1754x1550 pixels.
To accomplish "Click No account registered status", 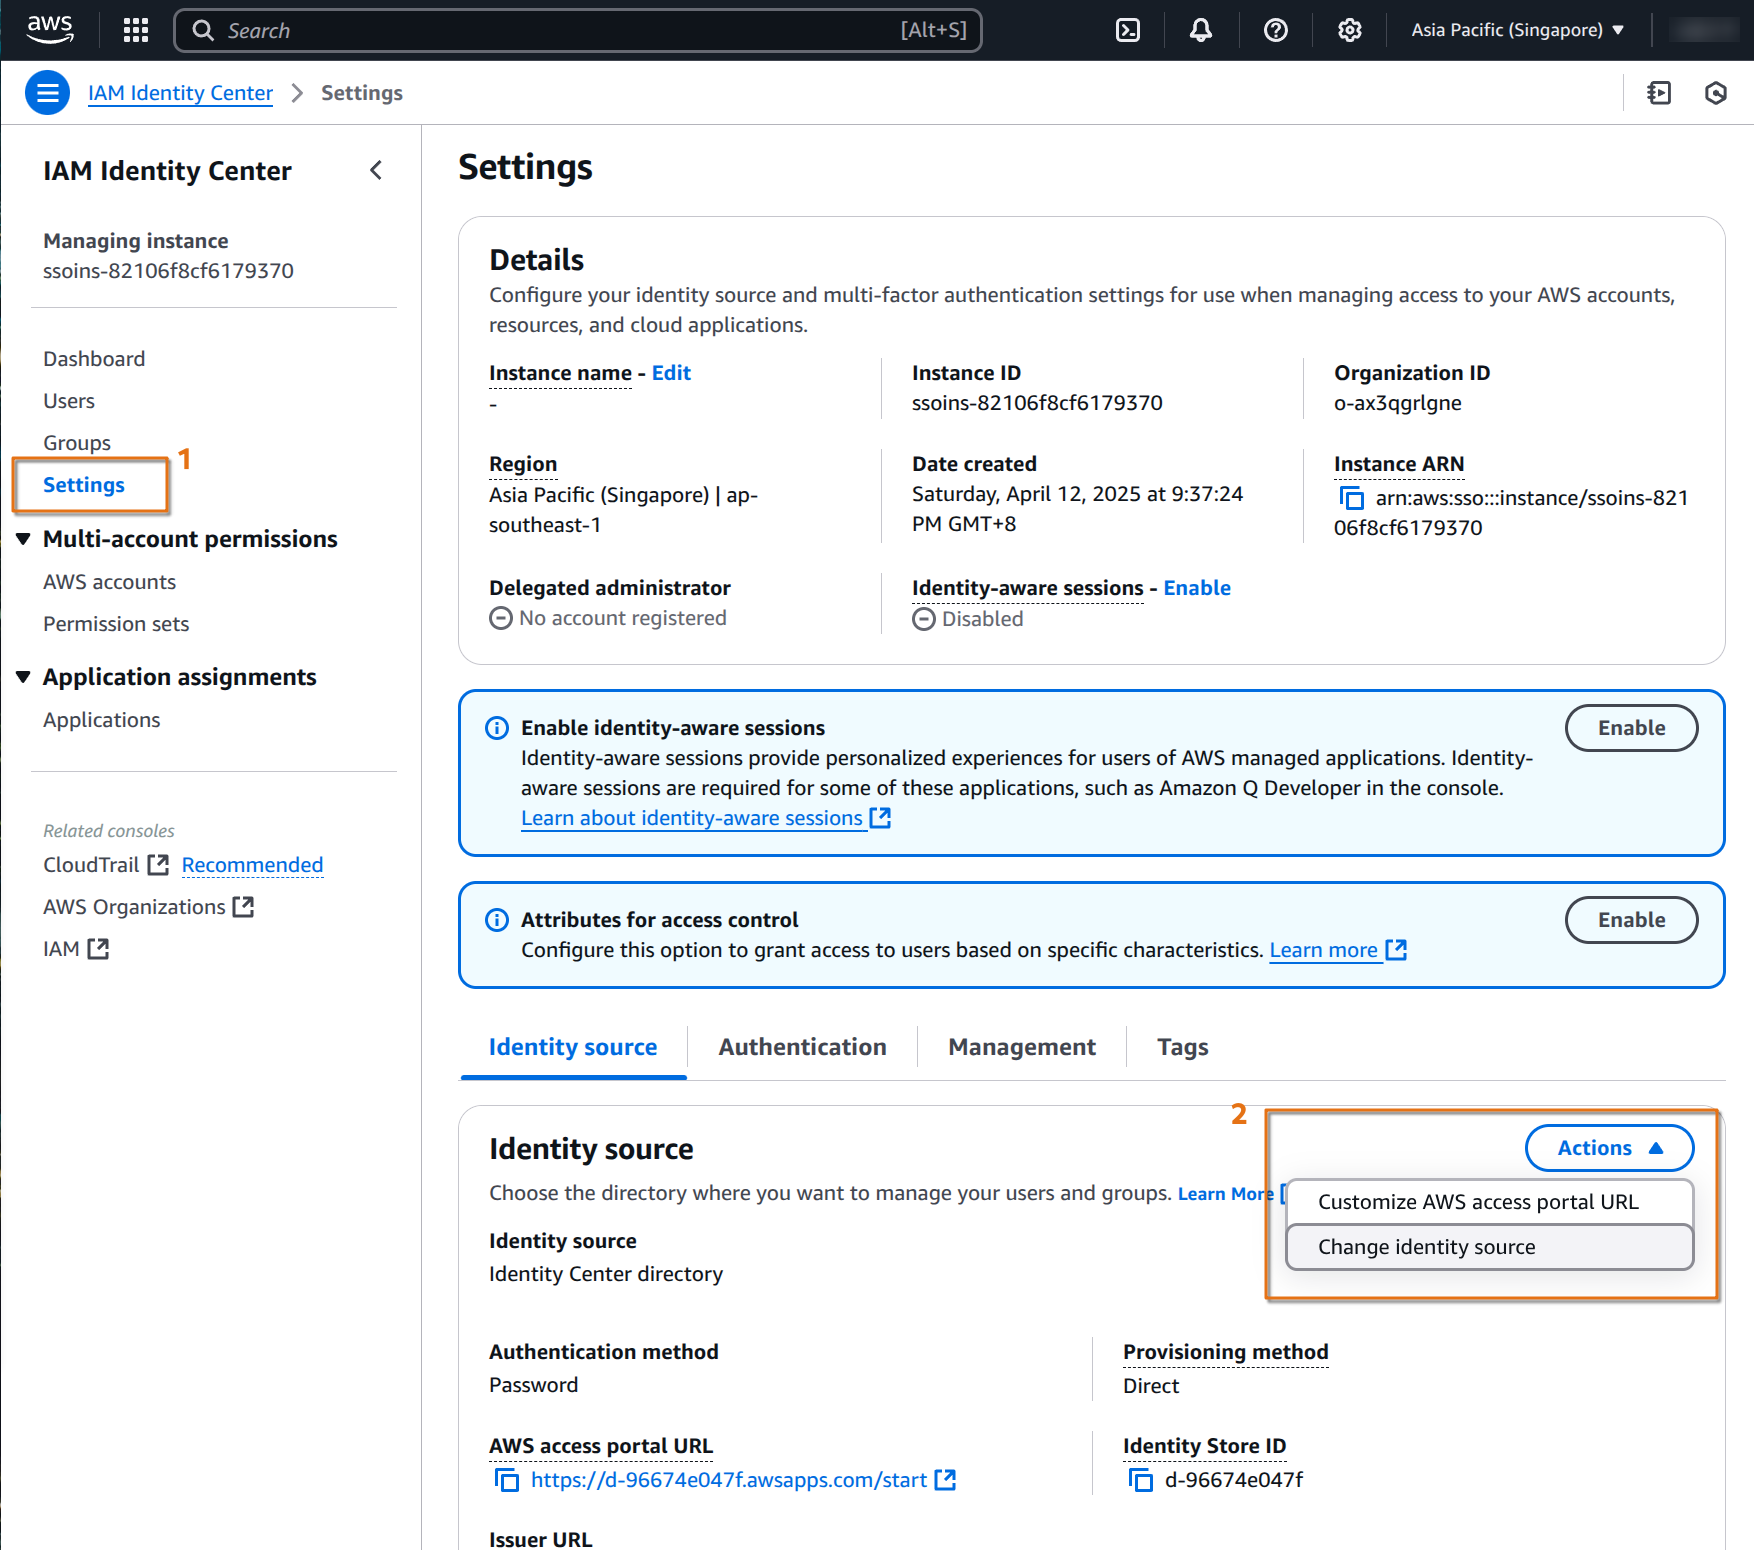I will click(608, 618).
